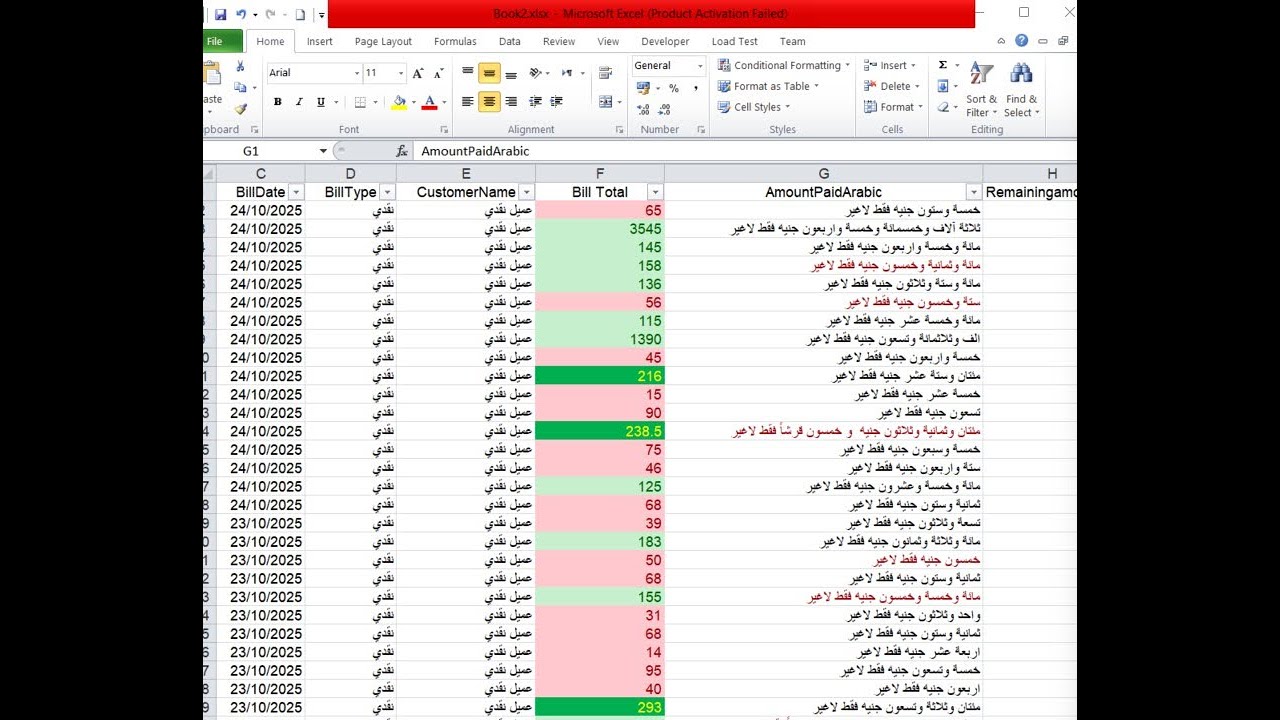Cut selection with the scissors icon
The height and width of the screenshot is (720, 1280).
pyautogui.click(x=240, y=66)
